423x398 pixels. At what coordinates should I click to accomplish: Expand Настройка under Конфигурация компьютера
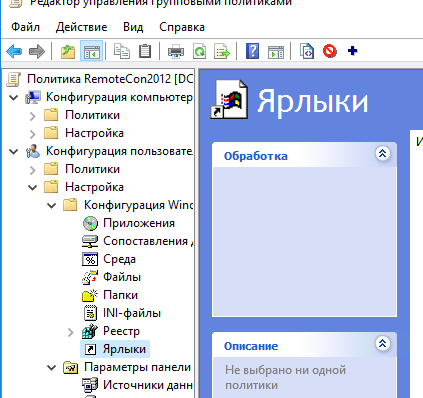32,134
